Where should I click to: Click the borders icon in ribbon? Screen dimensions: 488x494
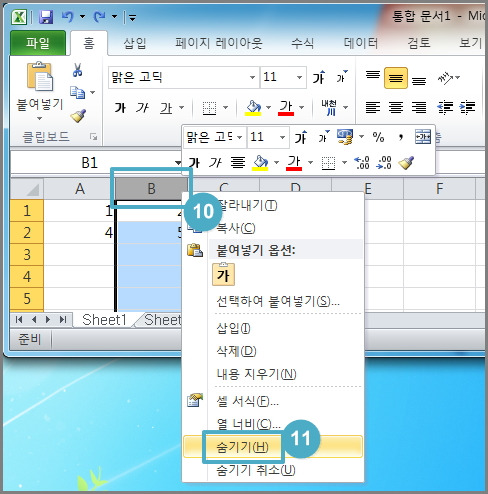pos(209,108)
